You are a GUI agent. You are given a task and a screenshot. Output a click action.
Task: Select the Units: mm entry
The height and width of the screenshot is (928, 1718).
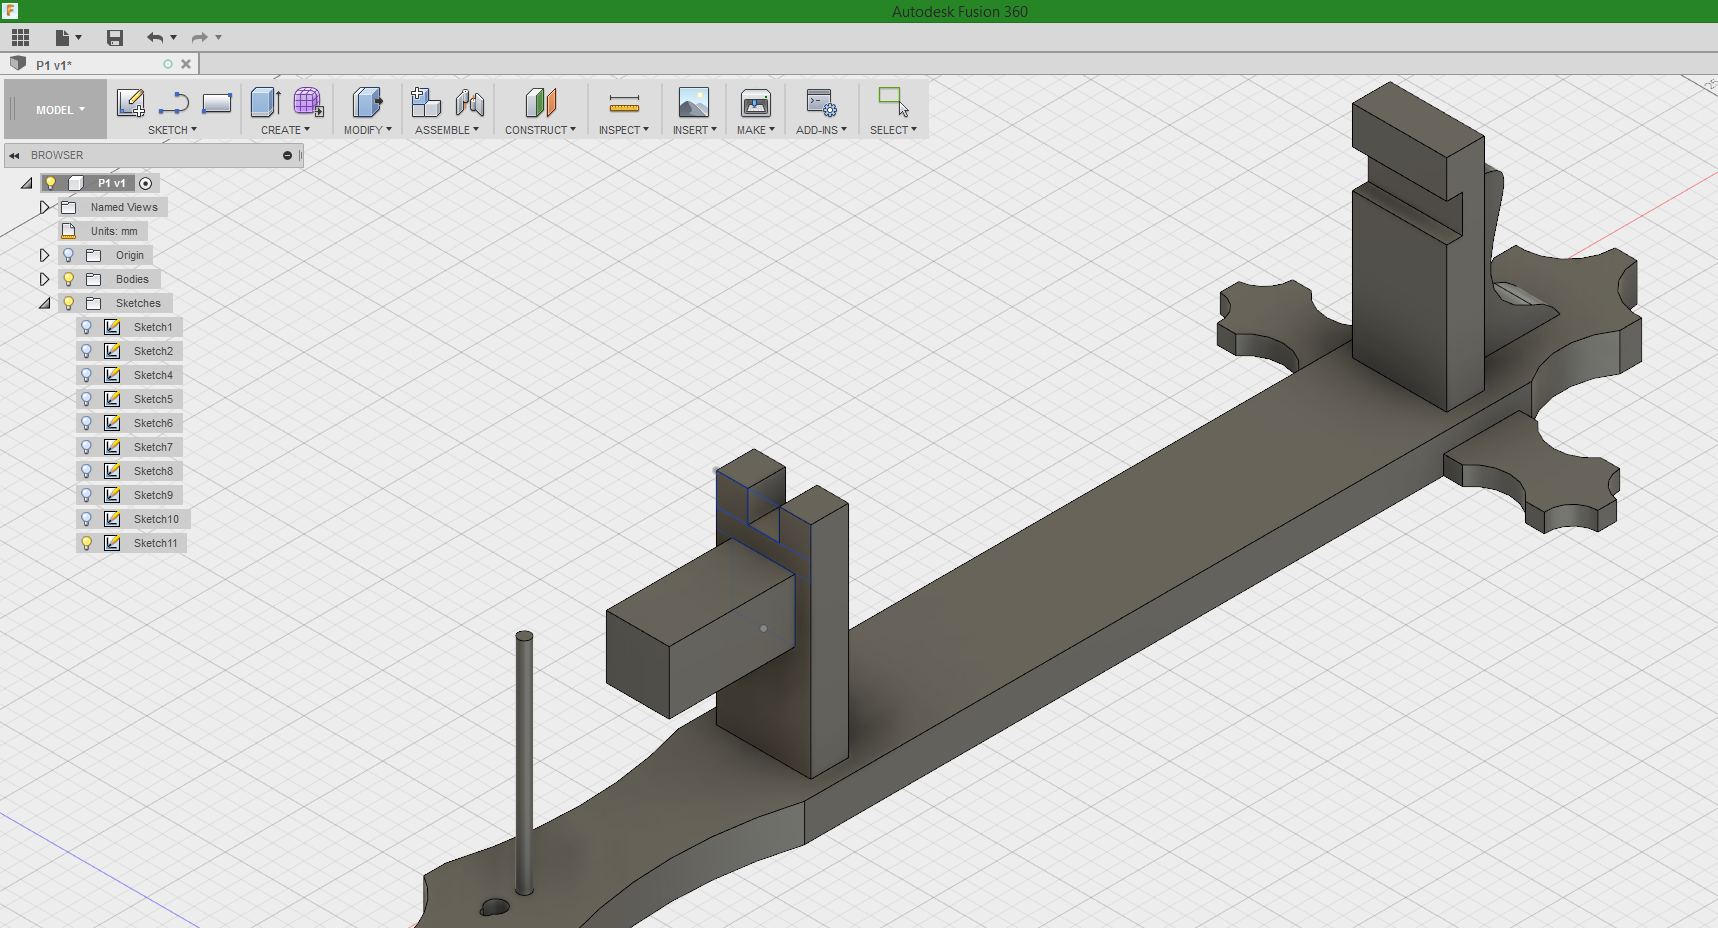(114, 231)
